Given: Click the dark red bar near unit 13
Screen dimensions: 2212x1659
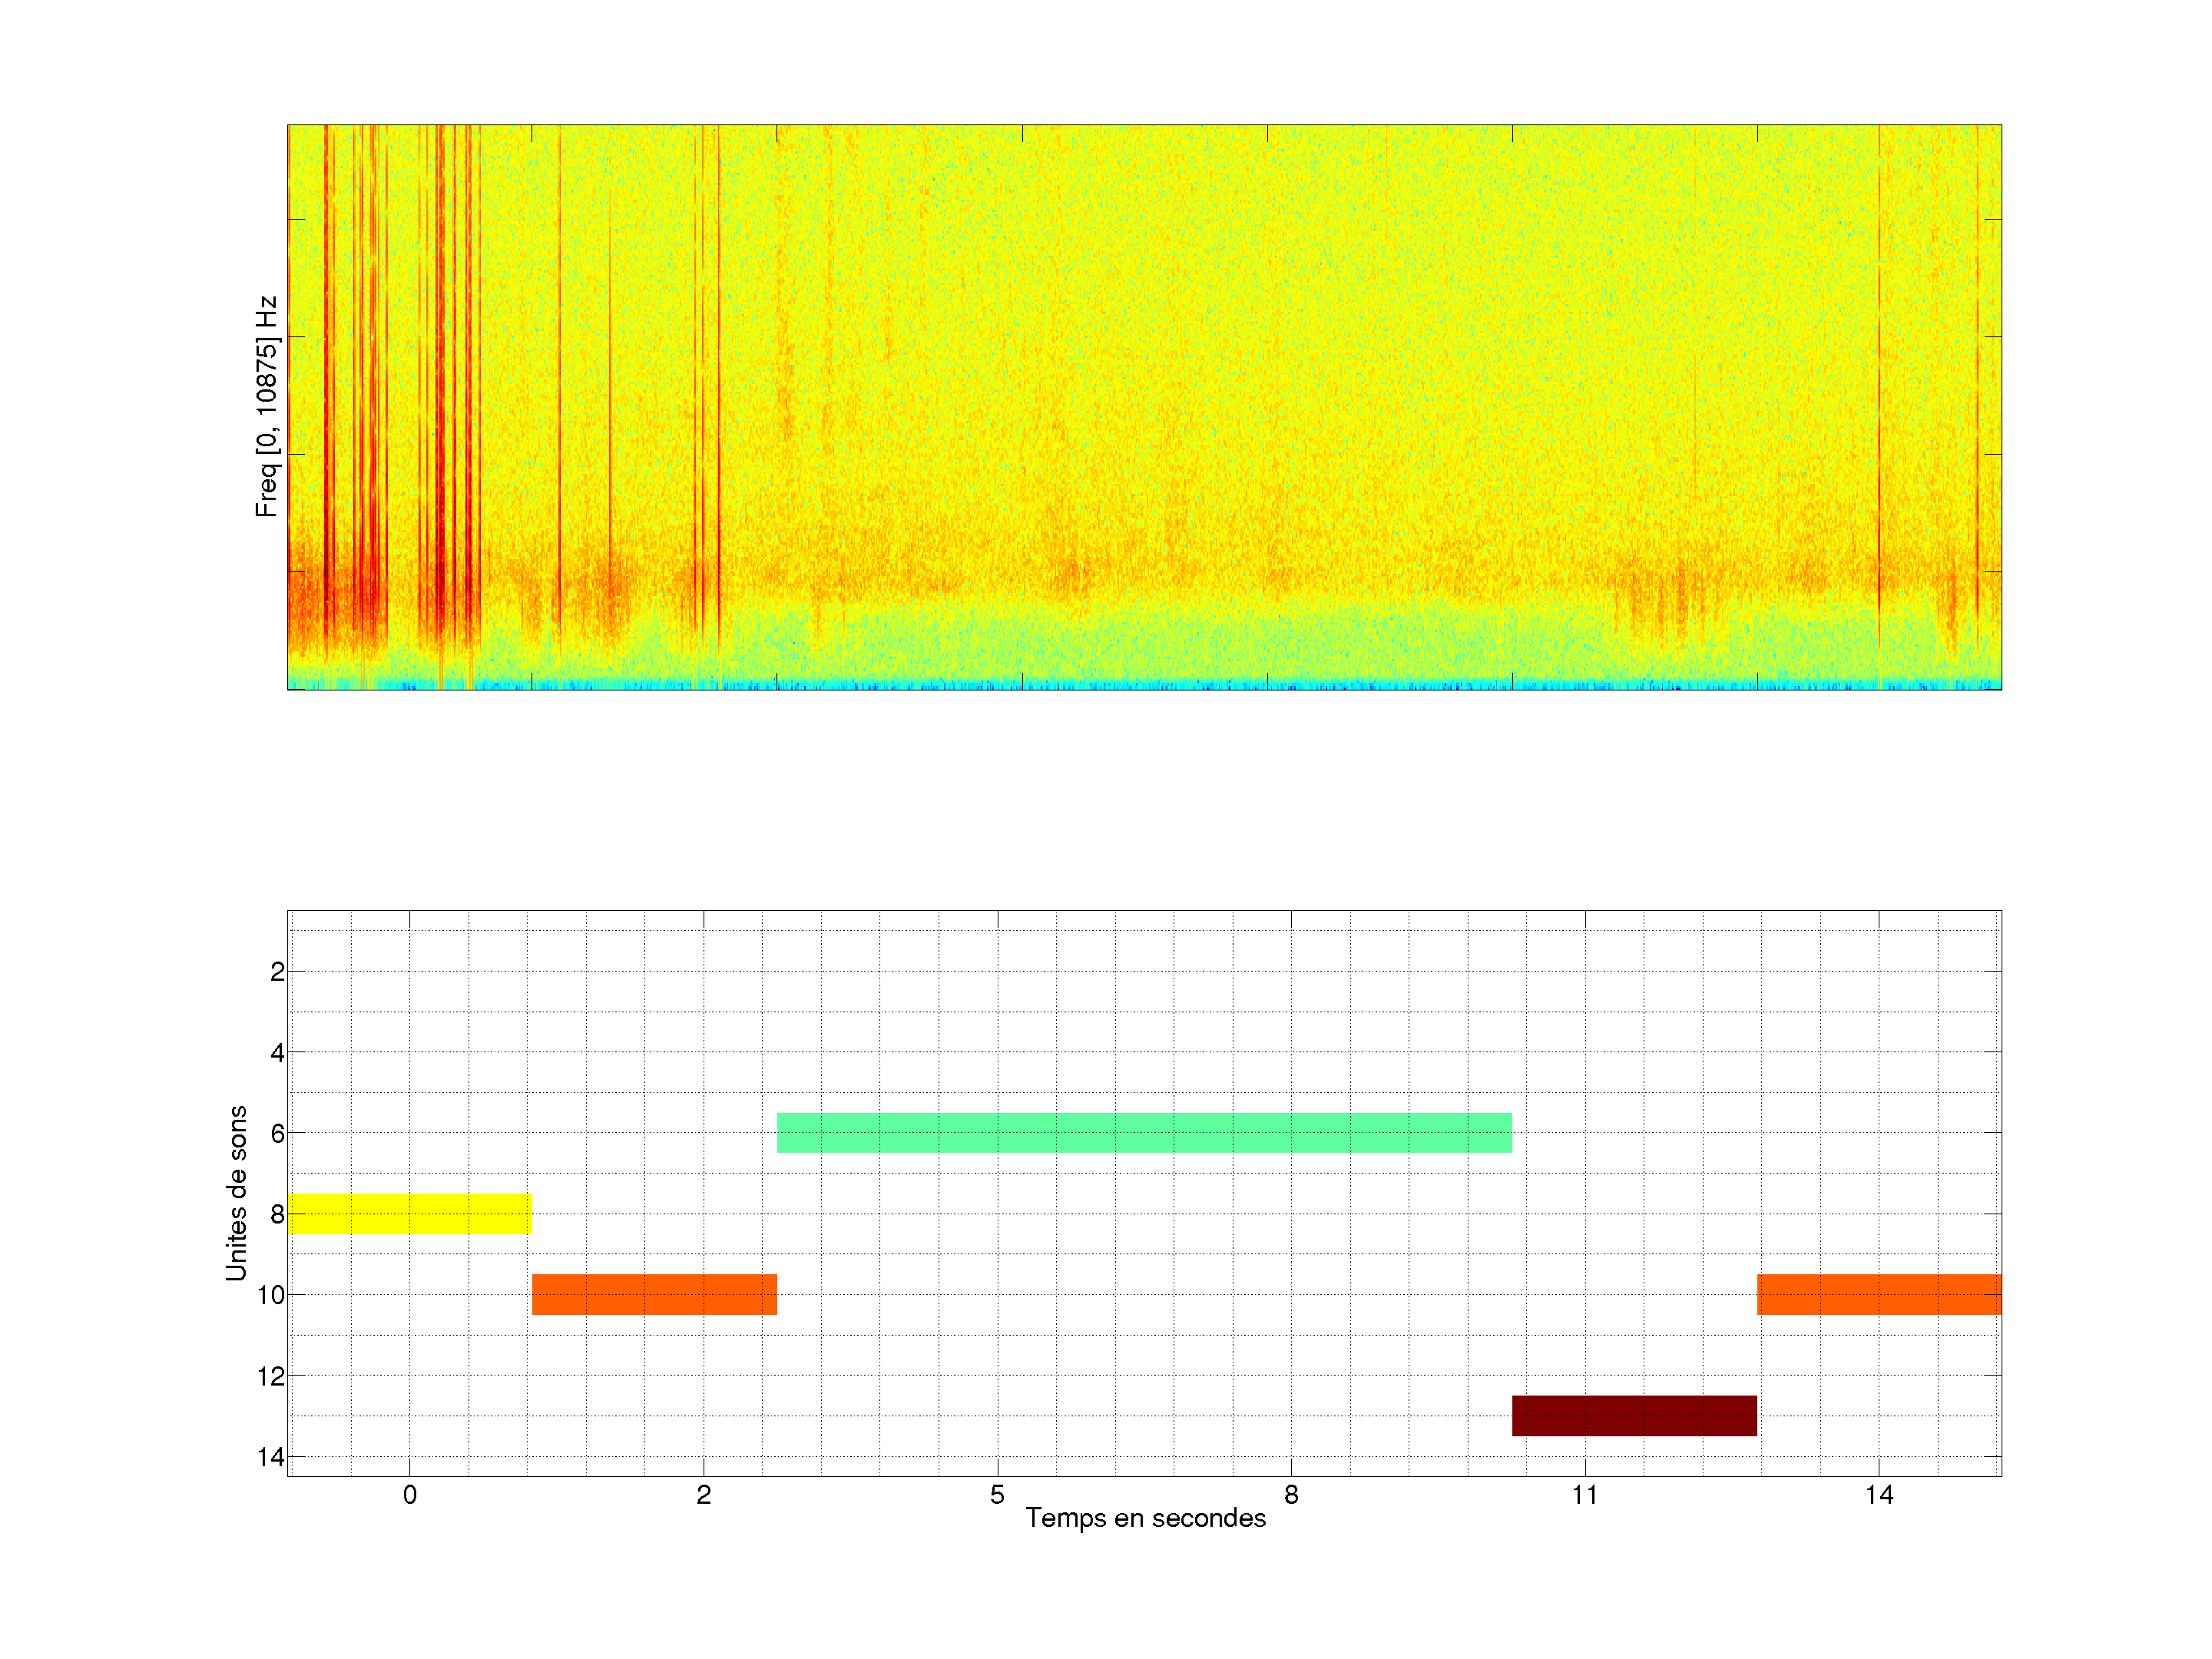Looking at the screenshot, I should pyautogui.click(x=1634, y=1415).
